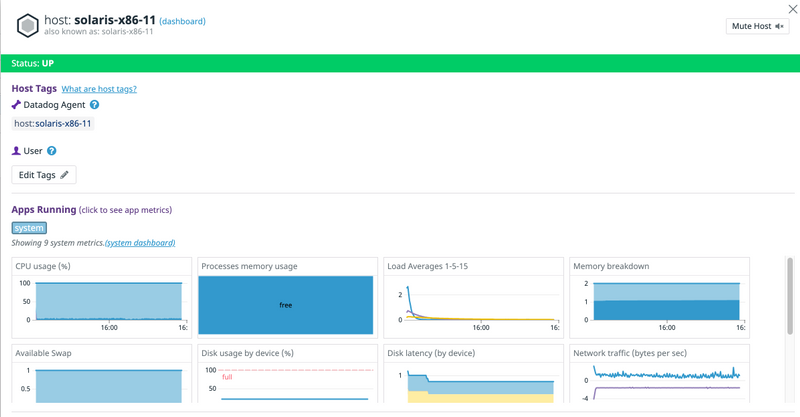Click the 'also known as' alias text
The height and width of the screenshot is (417, 800).
click(x=98, y=32)
